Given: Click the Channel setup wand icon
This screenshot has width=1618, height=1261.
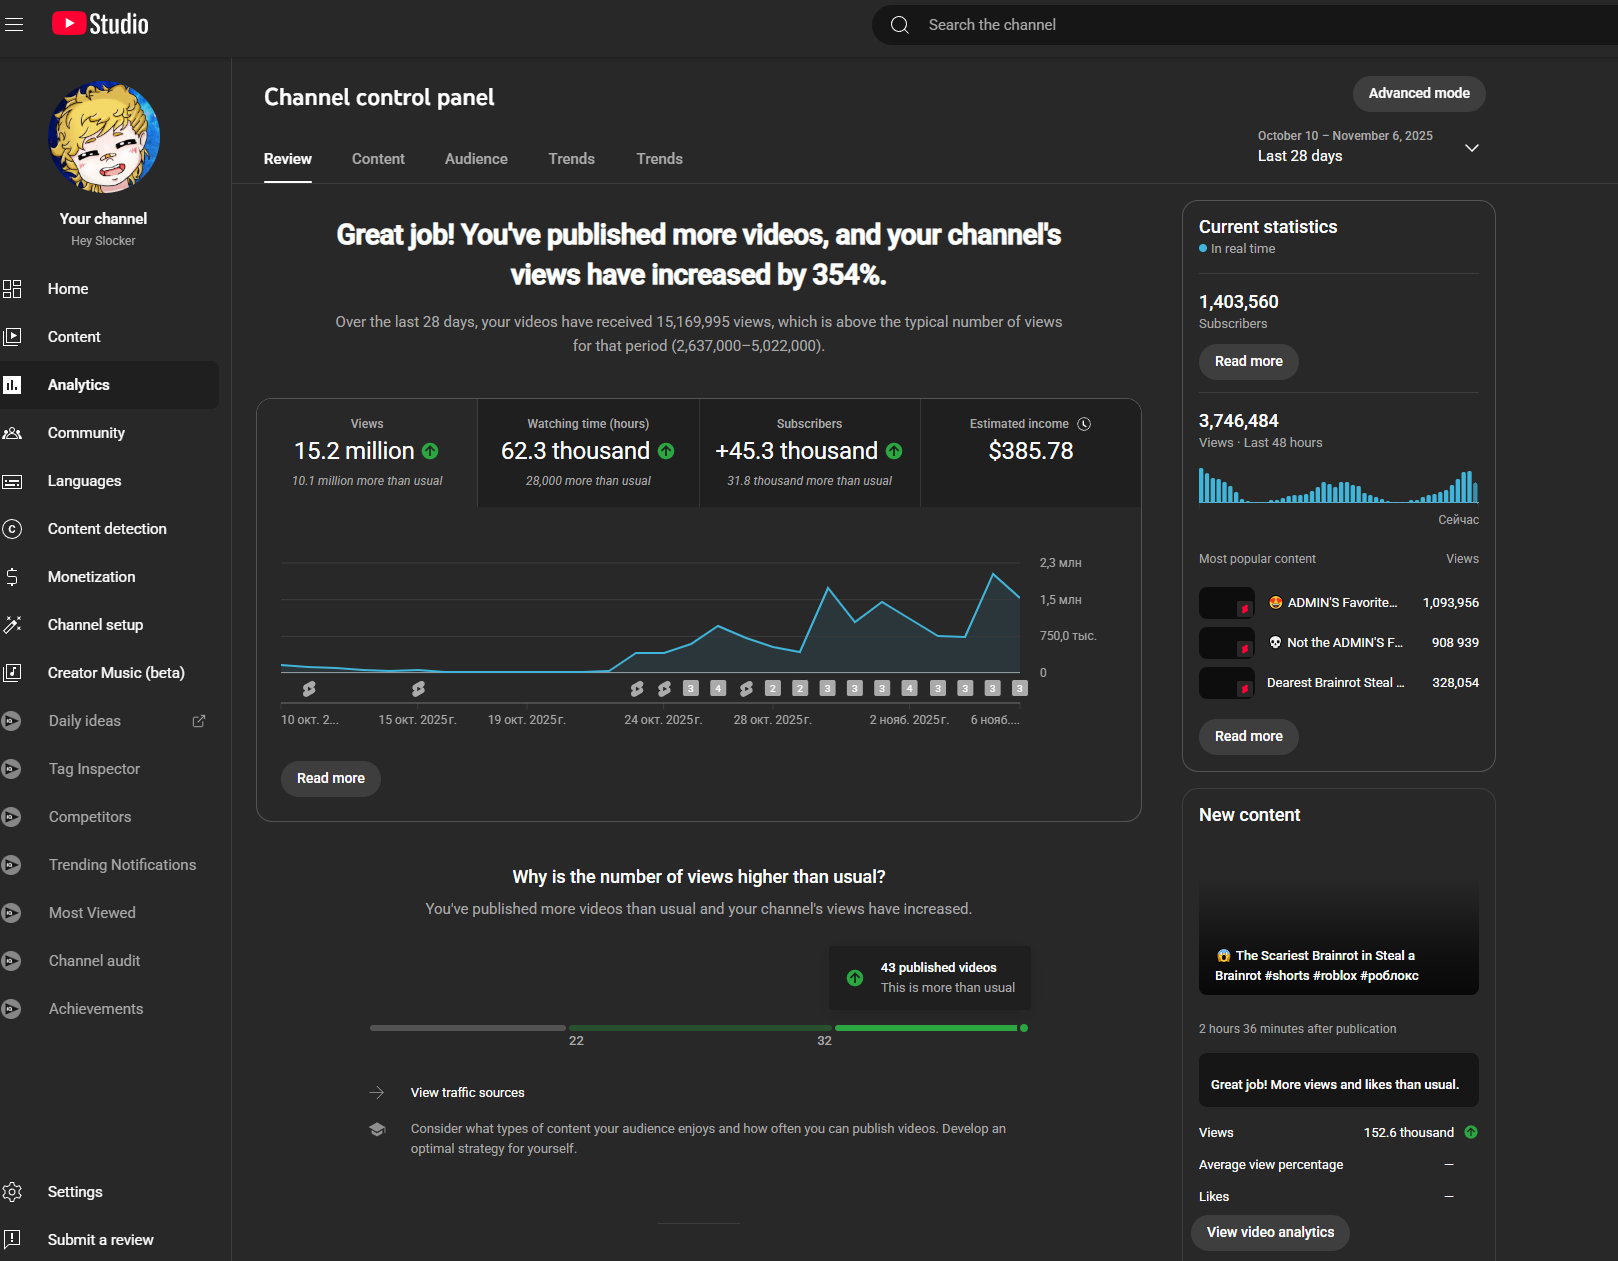Looking at the screenshot, I should (12, 625).
